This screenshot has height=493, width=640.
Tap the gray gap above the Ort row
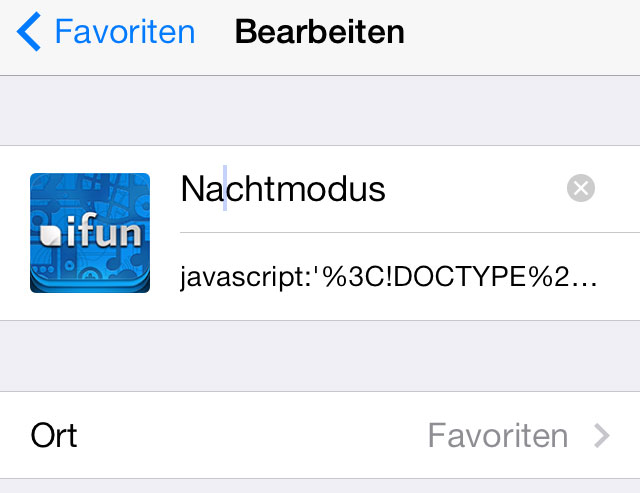point(320,356)
